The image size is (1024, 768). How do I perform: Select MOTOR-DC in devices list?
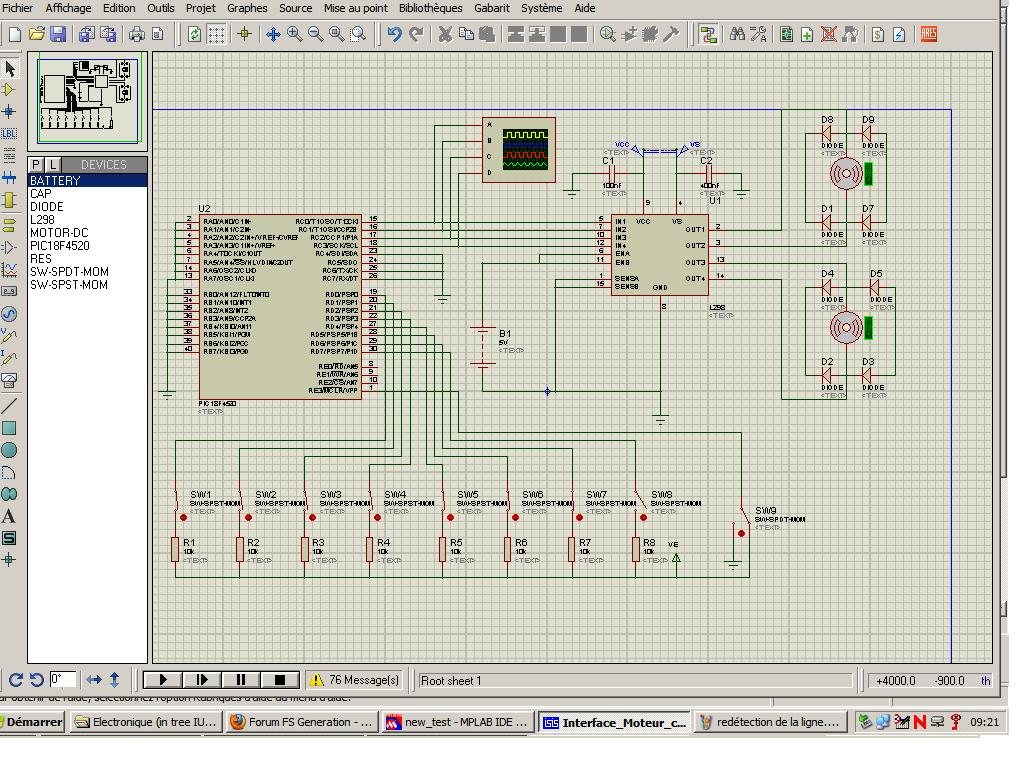(58, 233)
